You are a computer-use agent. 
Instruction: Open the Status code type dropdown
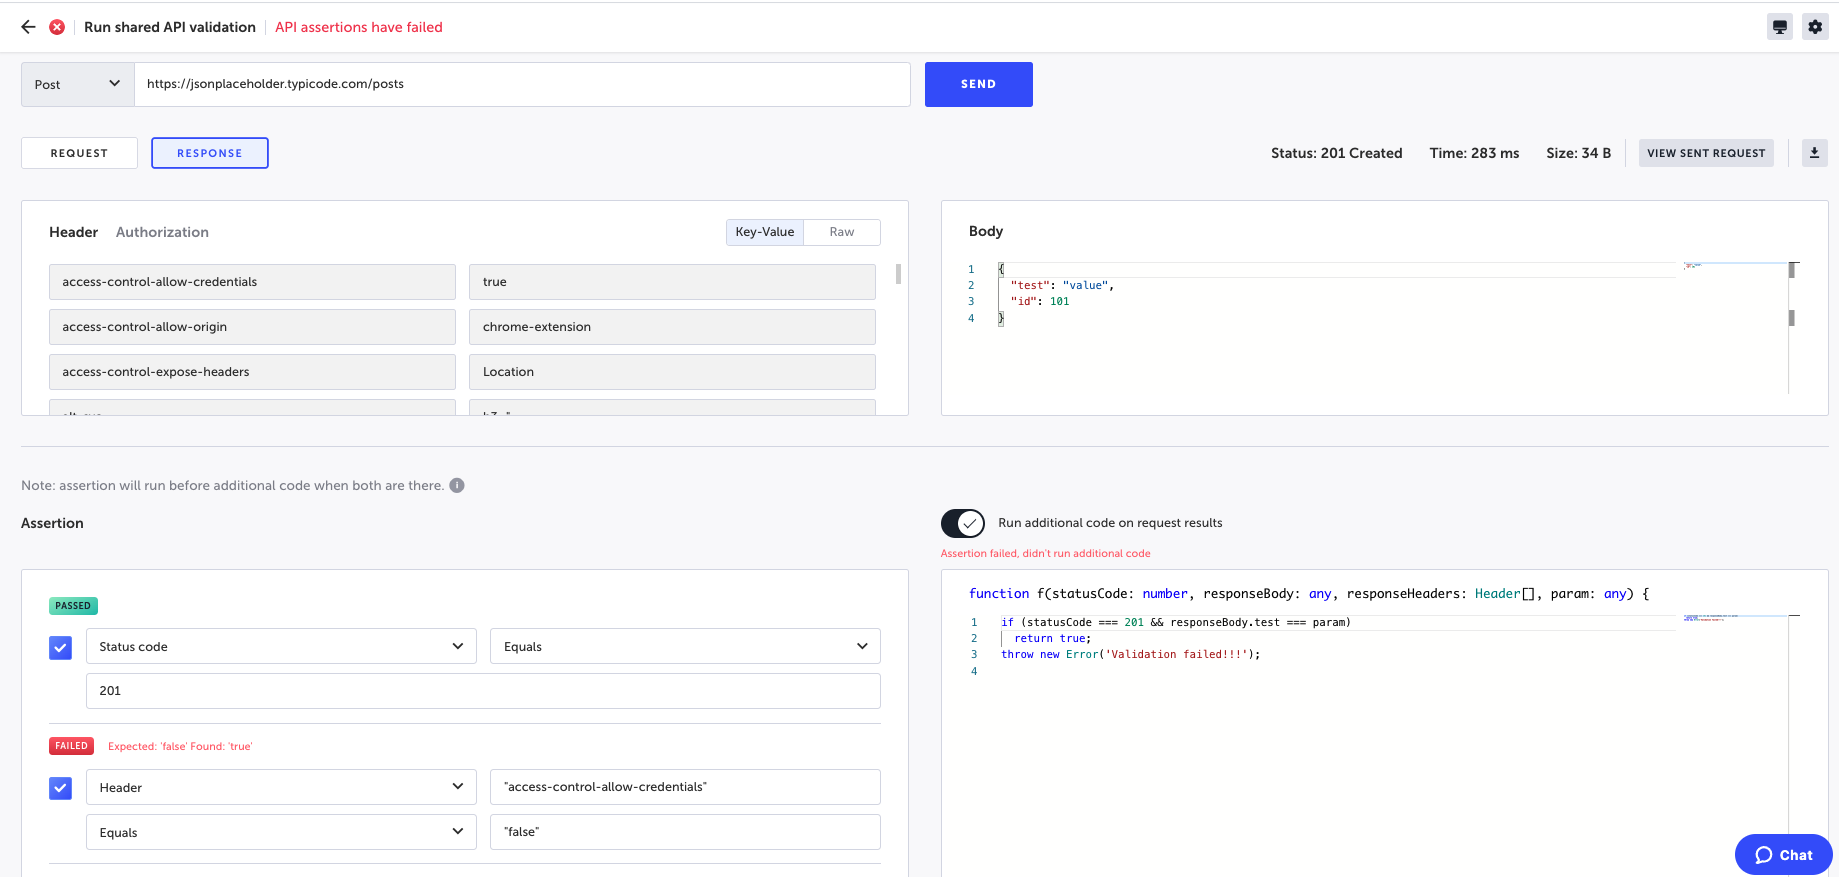click(281, 647)
